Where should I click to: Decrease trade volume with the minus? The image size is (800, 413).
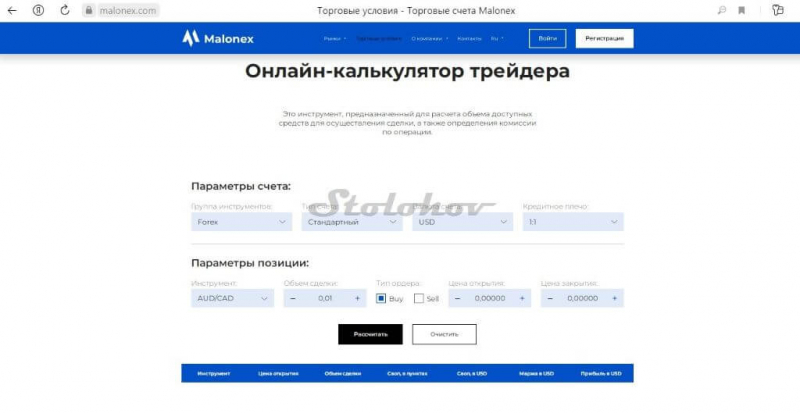(292, 298)
